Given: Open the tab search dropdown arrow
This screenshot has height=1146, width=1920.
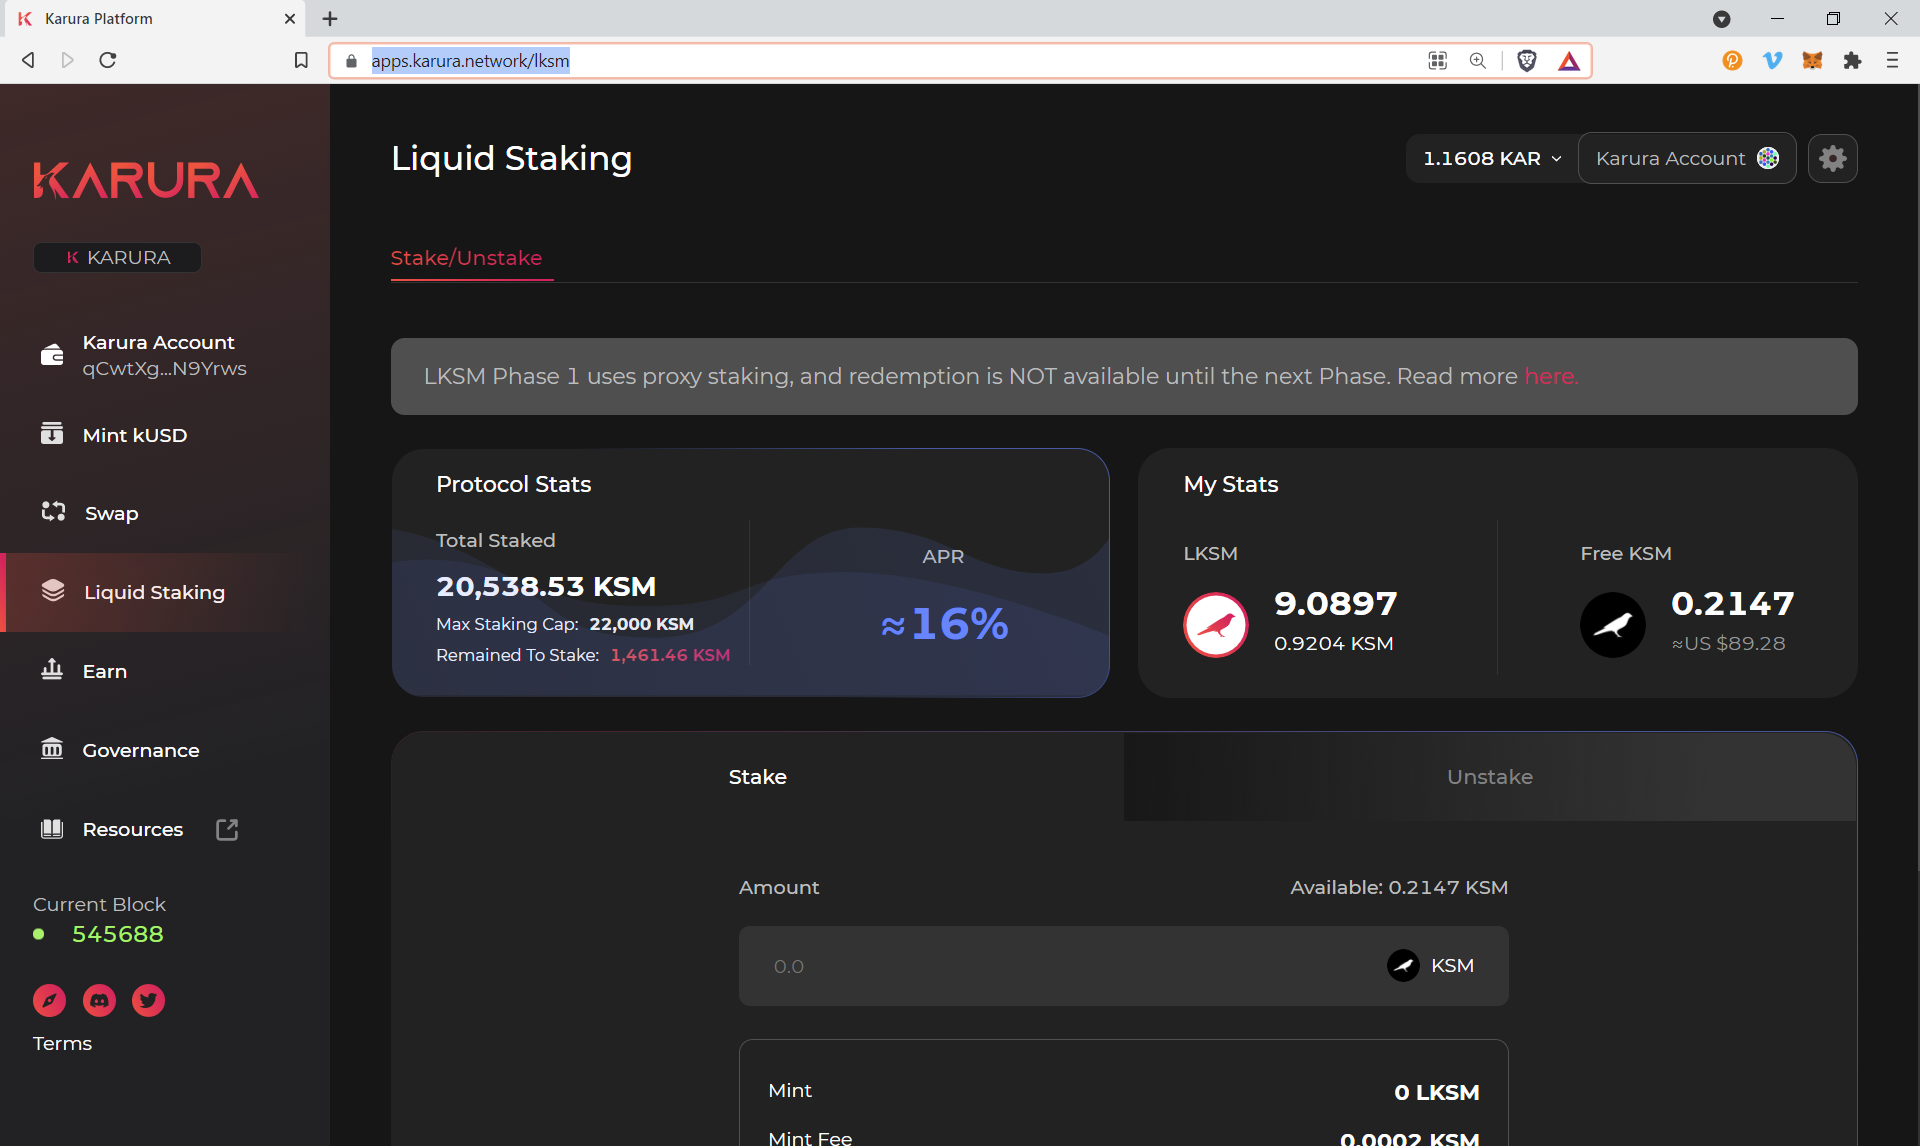Looking at the screenshot, I should click(1721, 19).
